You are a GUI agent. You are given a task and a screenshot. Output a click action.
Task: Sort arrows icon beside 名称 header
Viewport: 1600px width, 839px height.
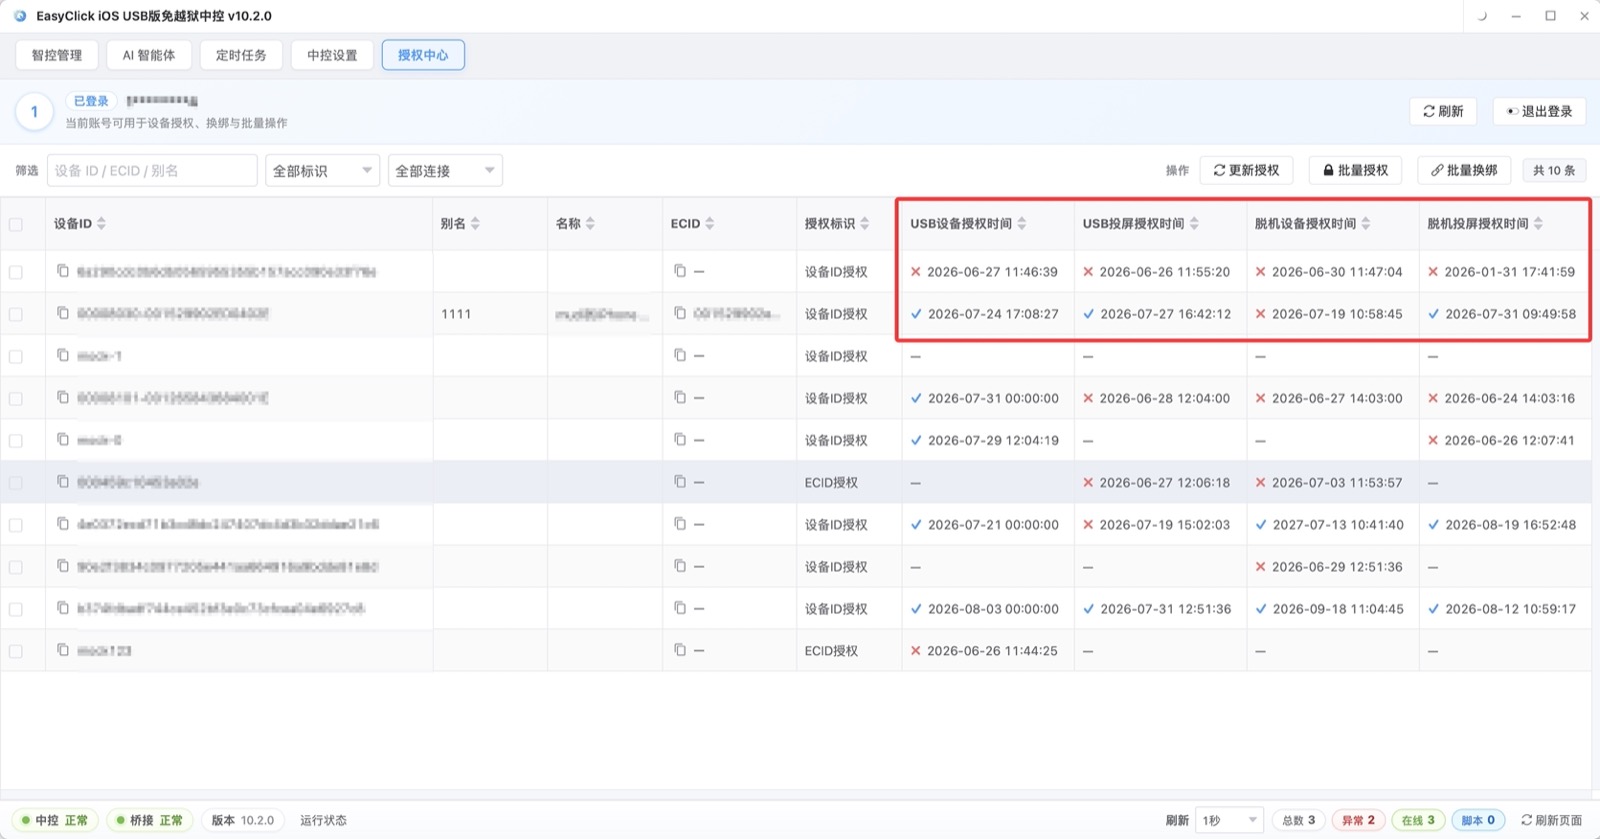tap(590, 223)
